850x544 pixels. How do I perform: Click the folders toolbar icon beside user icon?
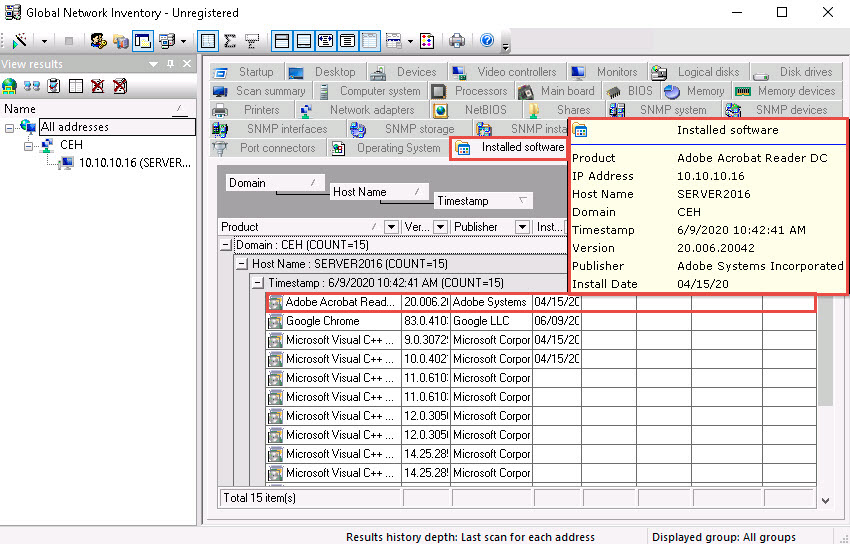tap(120, 41)
